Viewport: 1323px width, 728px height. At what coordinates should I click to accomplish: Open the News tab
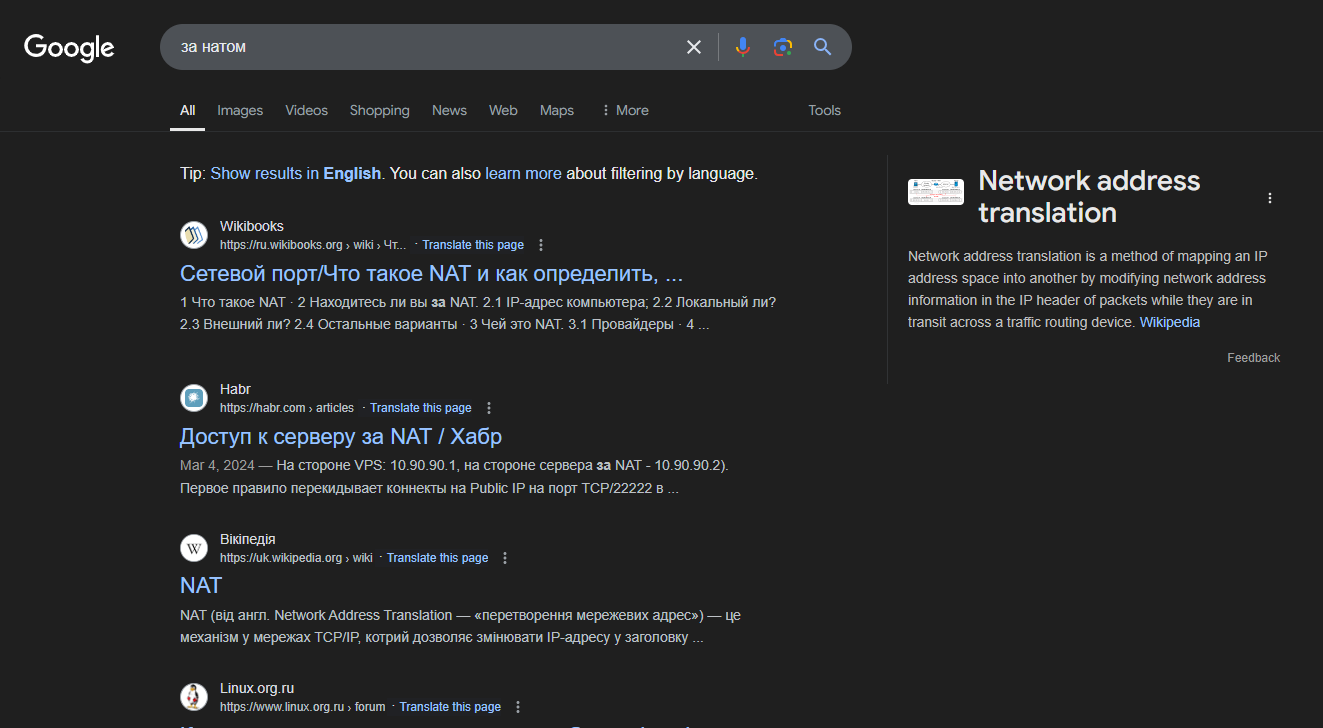tap(449, 110)
